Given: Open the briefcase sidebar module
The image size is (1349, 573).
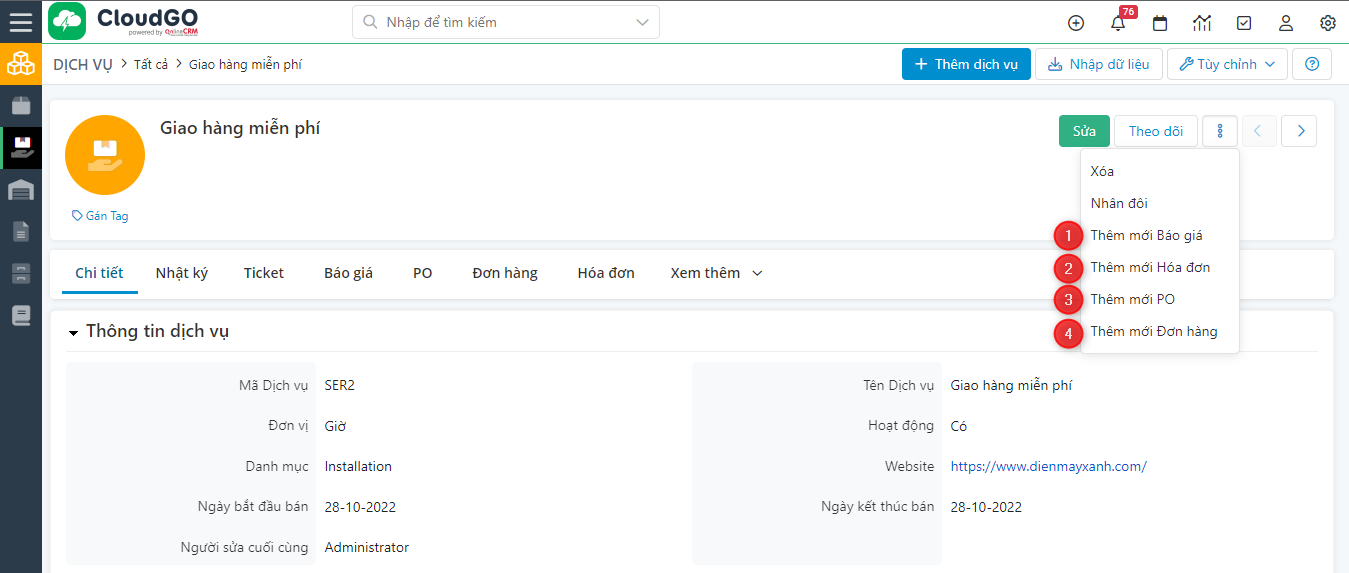Looking at the screenshot, I should [x=20, y=106].
